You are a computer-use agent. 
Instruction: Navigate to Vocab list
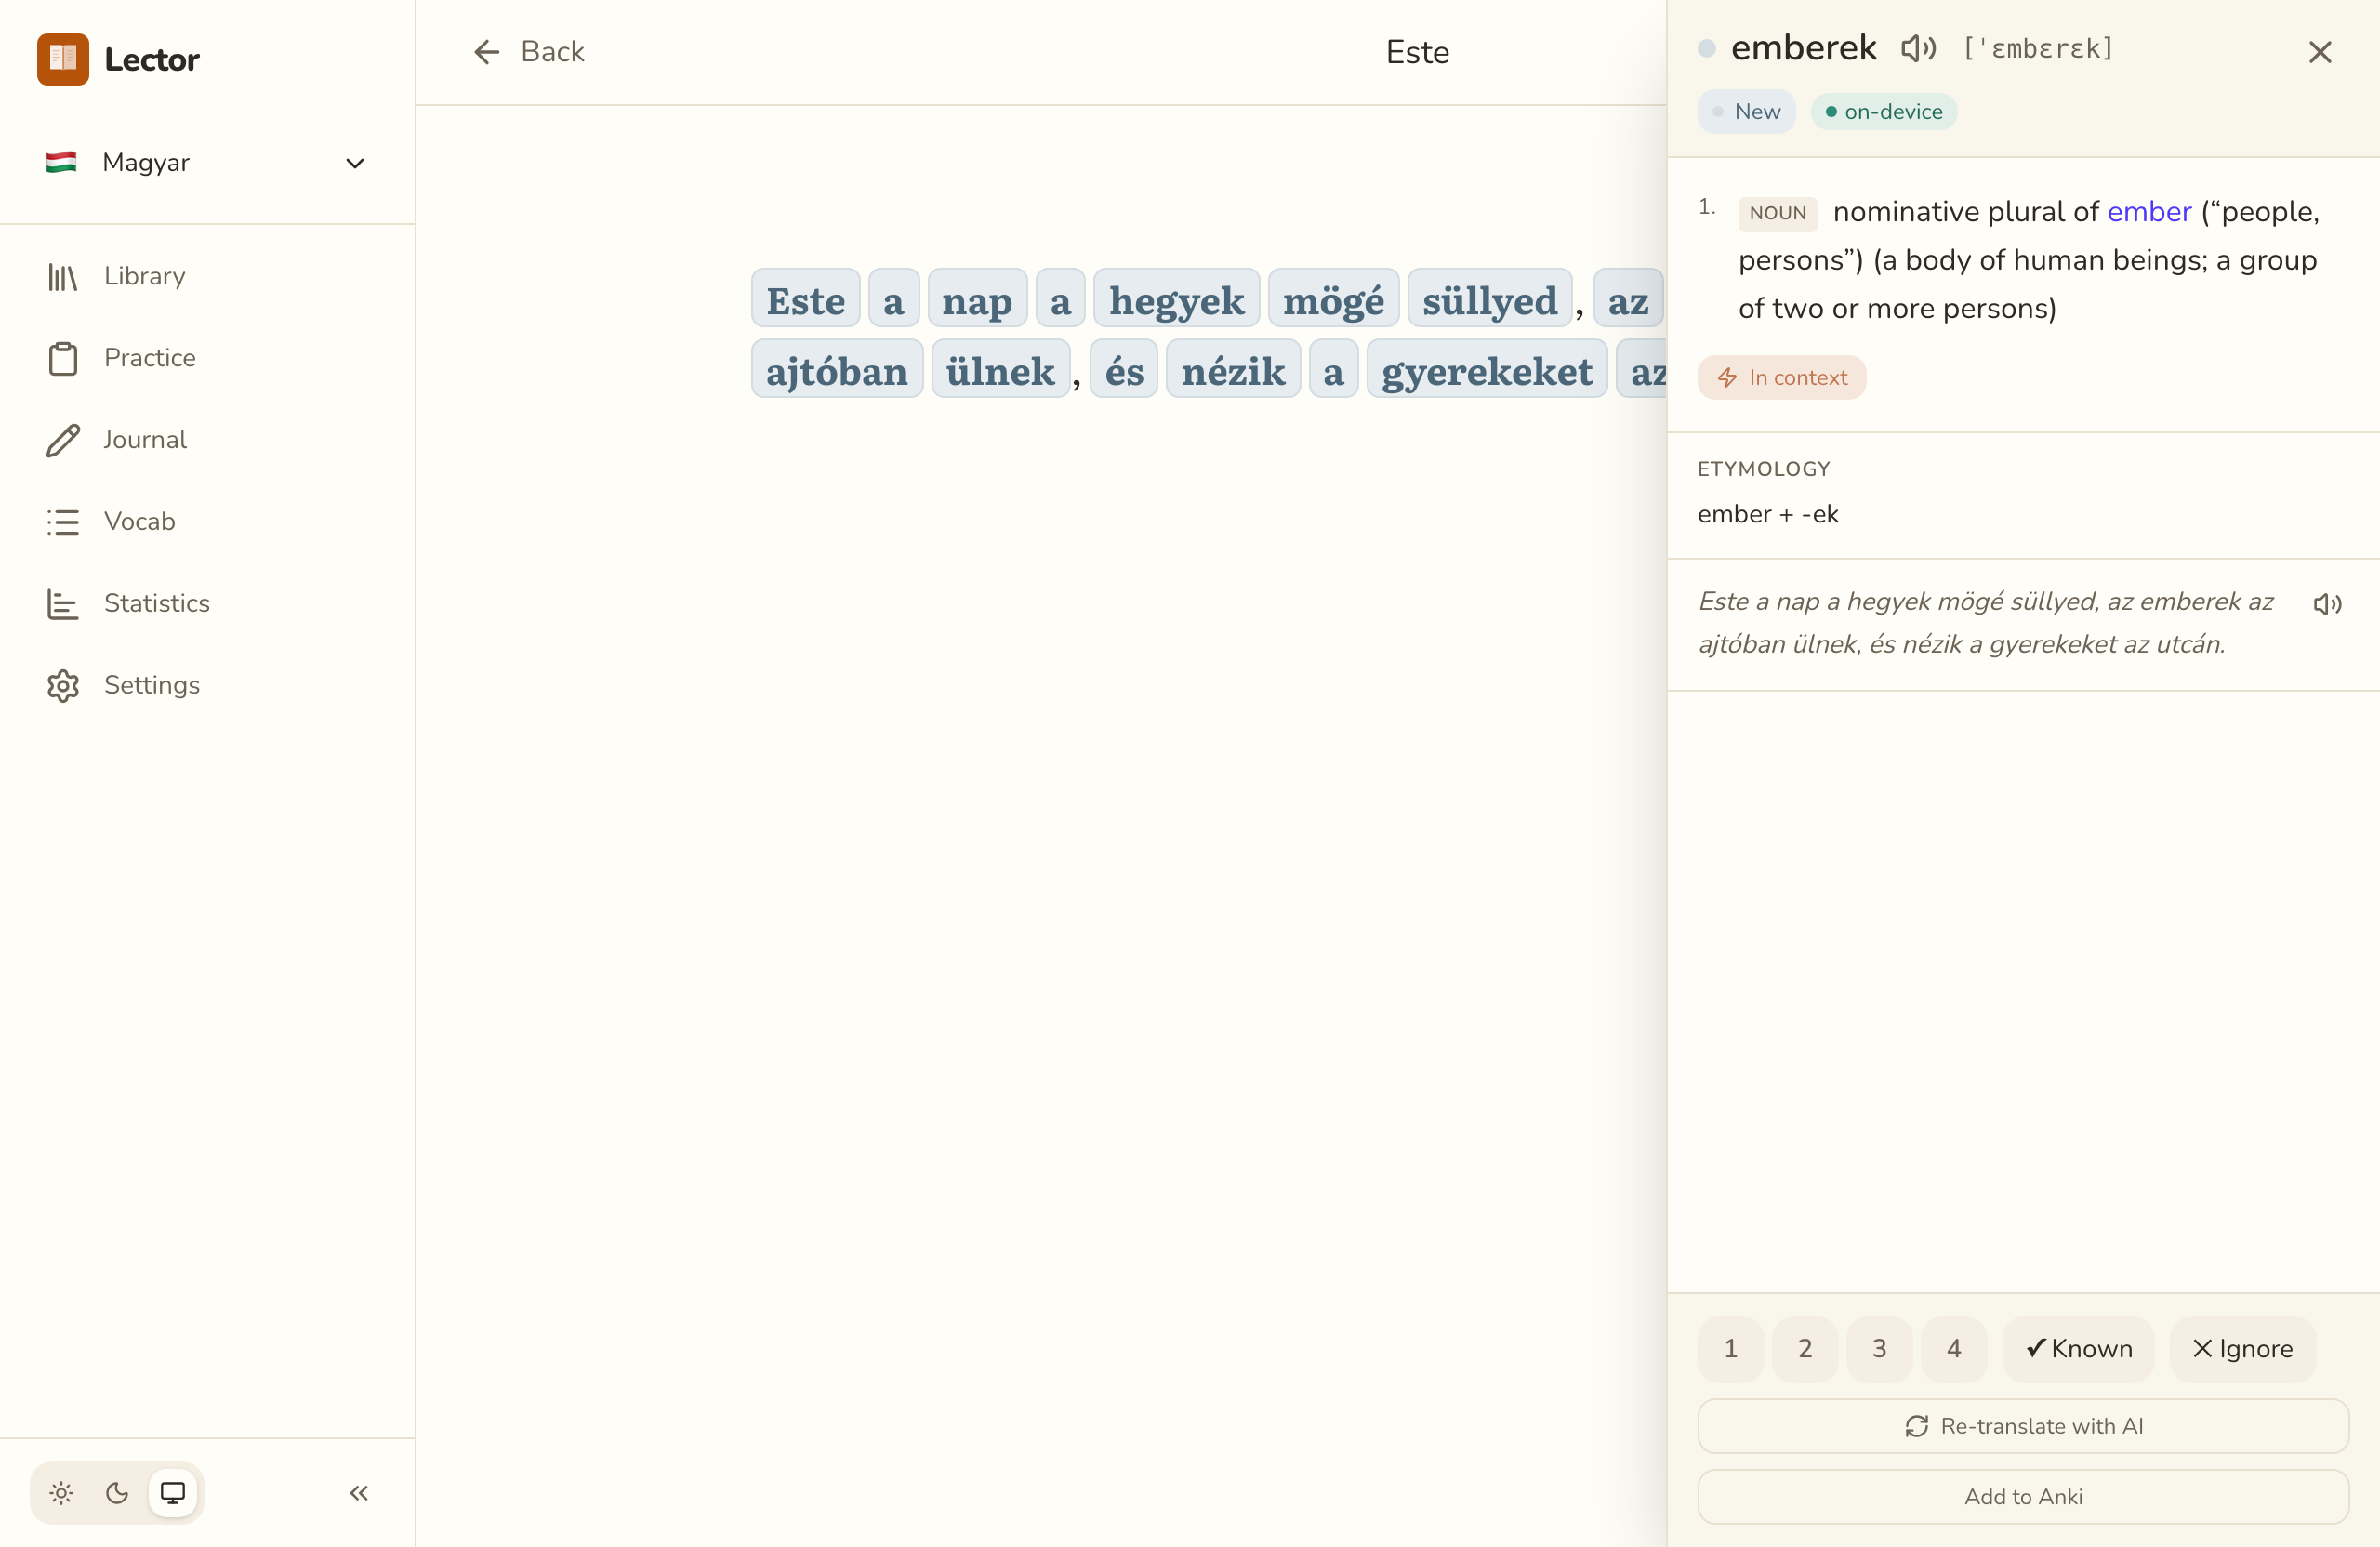207,521
